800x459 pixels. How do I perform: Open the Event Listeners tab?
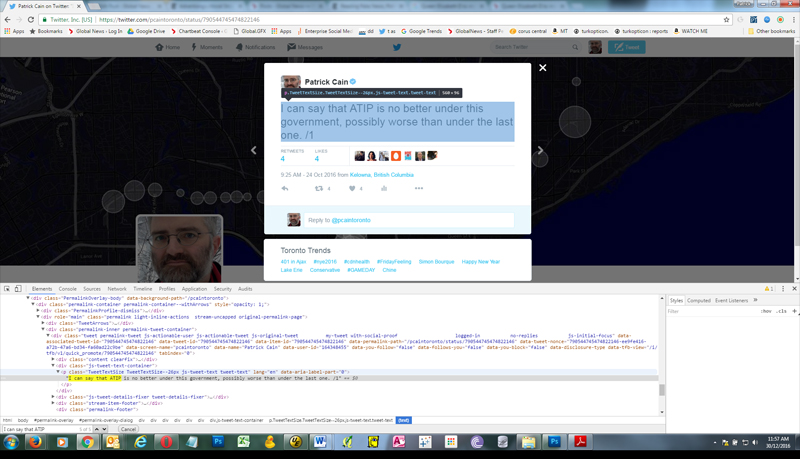click(x=731, y=300)
